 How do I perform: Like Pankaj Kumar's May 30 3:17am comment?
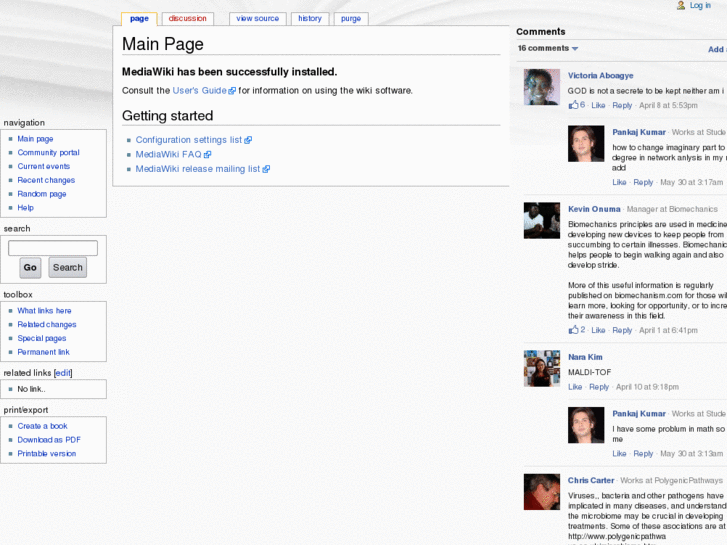(619, 182)
